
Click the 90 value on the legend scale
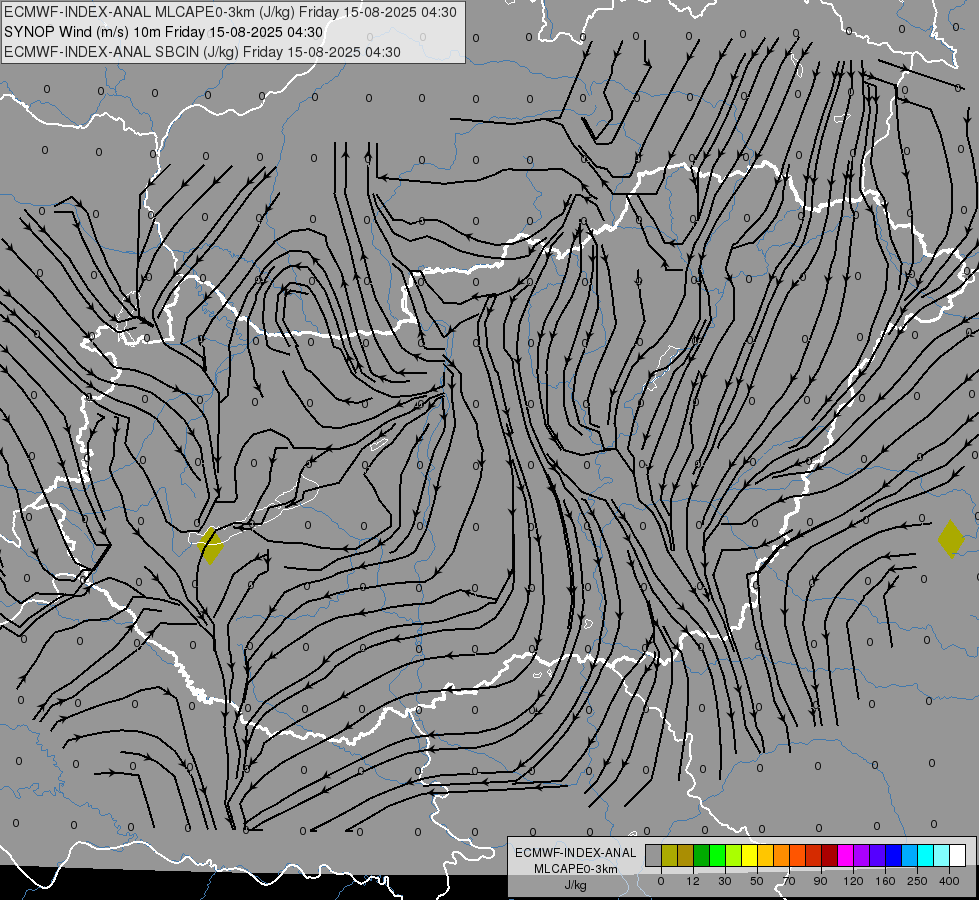click(820, 881)
